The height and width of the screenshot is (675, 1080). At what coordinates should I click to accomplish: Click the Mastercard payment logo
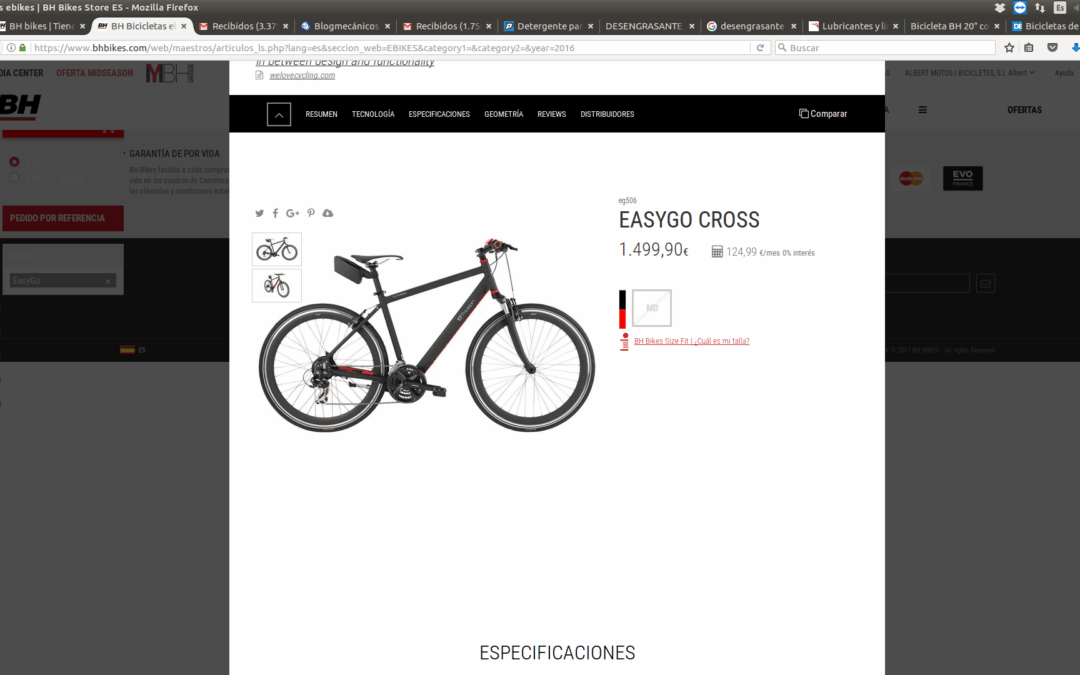[x=911, y=178]
